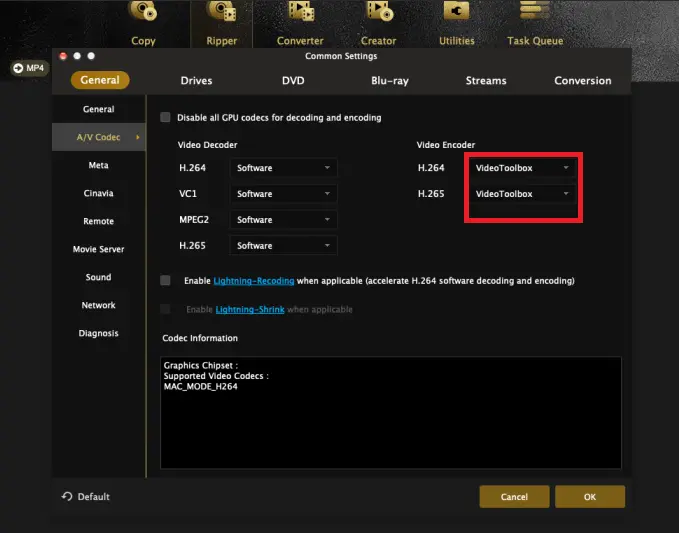Switch to the Streams tab
679x533 pixels.
(x=486, y=81)
